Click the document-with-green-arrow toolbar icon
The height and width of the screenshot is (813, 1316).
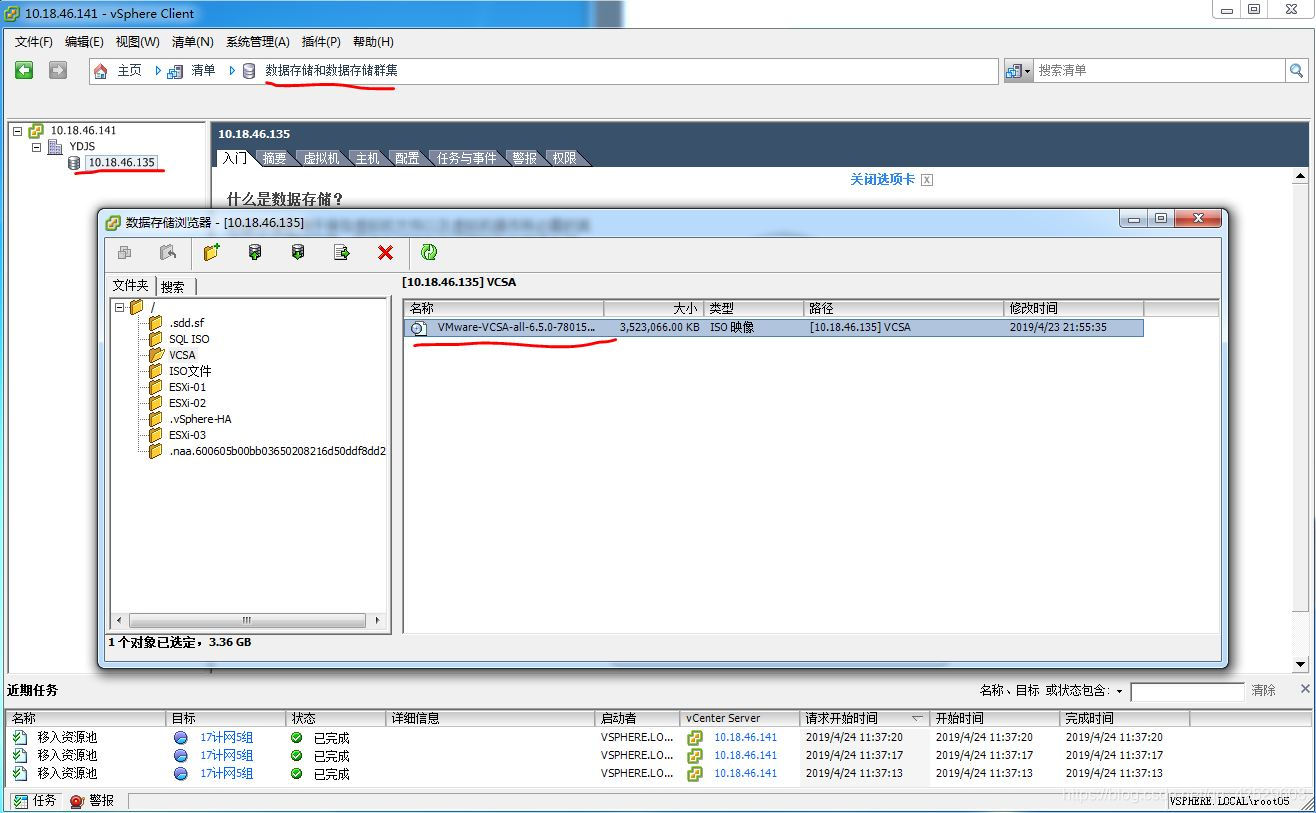click(x=342, y=253)
